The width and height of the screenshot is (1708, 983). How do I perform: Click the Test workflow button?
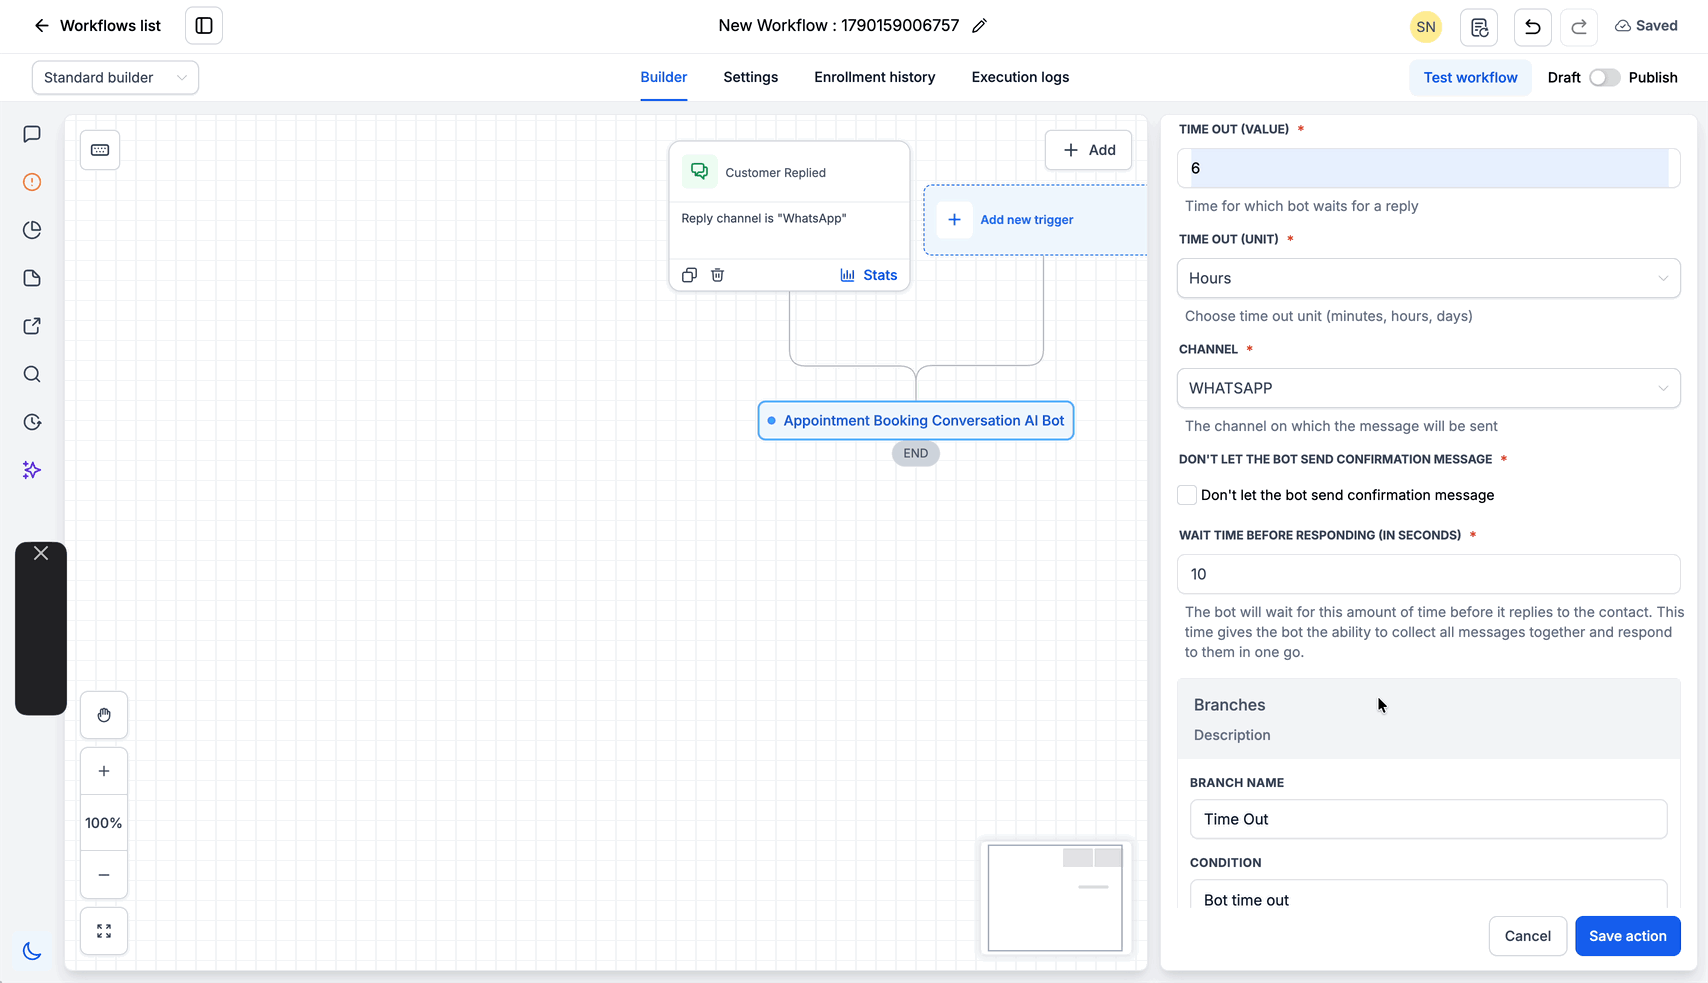coord(1470,78)
